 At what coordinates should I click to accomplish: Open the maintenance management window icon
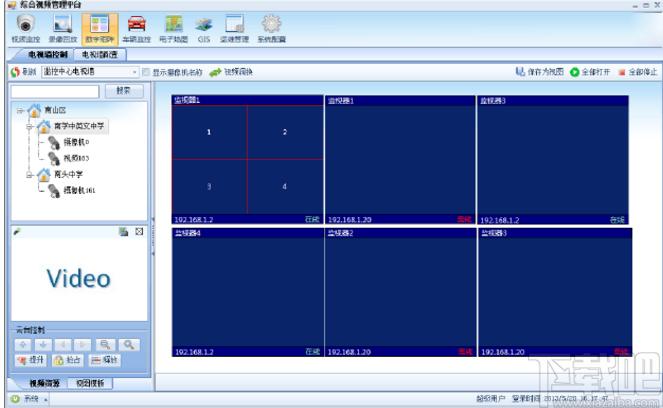coord(234,25)
